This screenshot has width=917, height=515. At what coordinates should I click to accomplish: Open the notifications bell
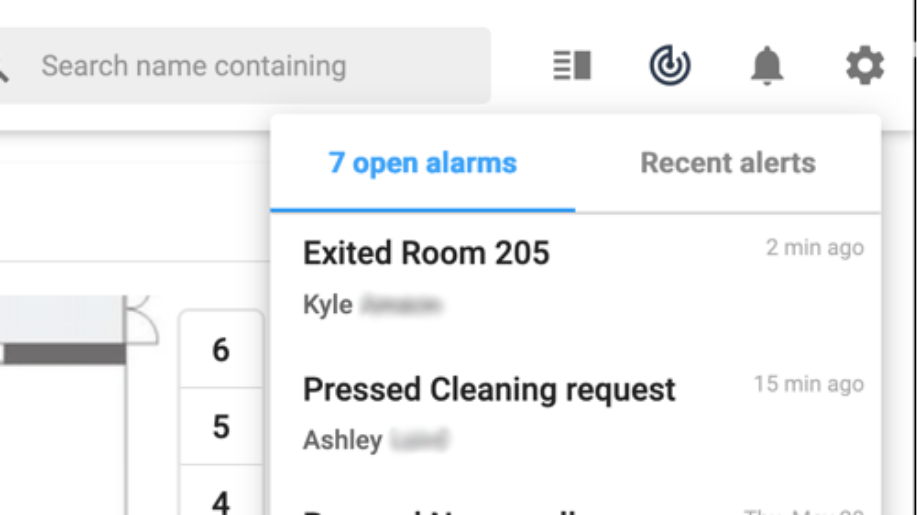tap(767, 65)
